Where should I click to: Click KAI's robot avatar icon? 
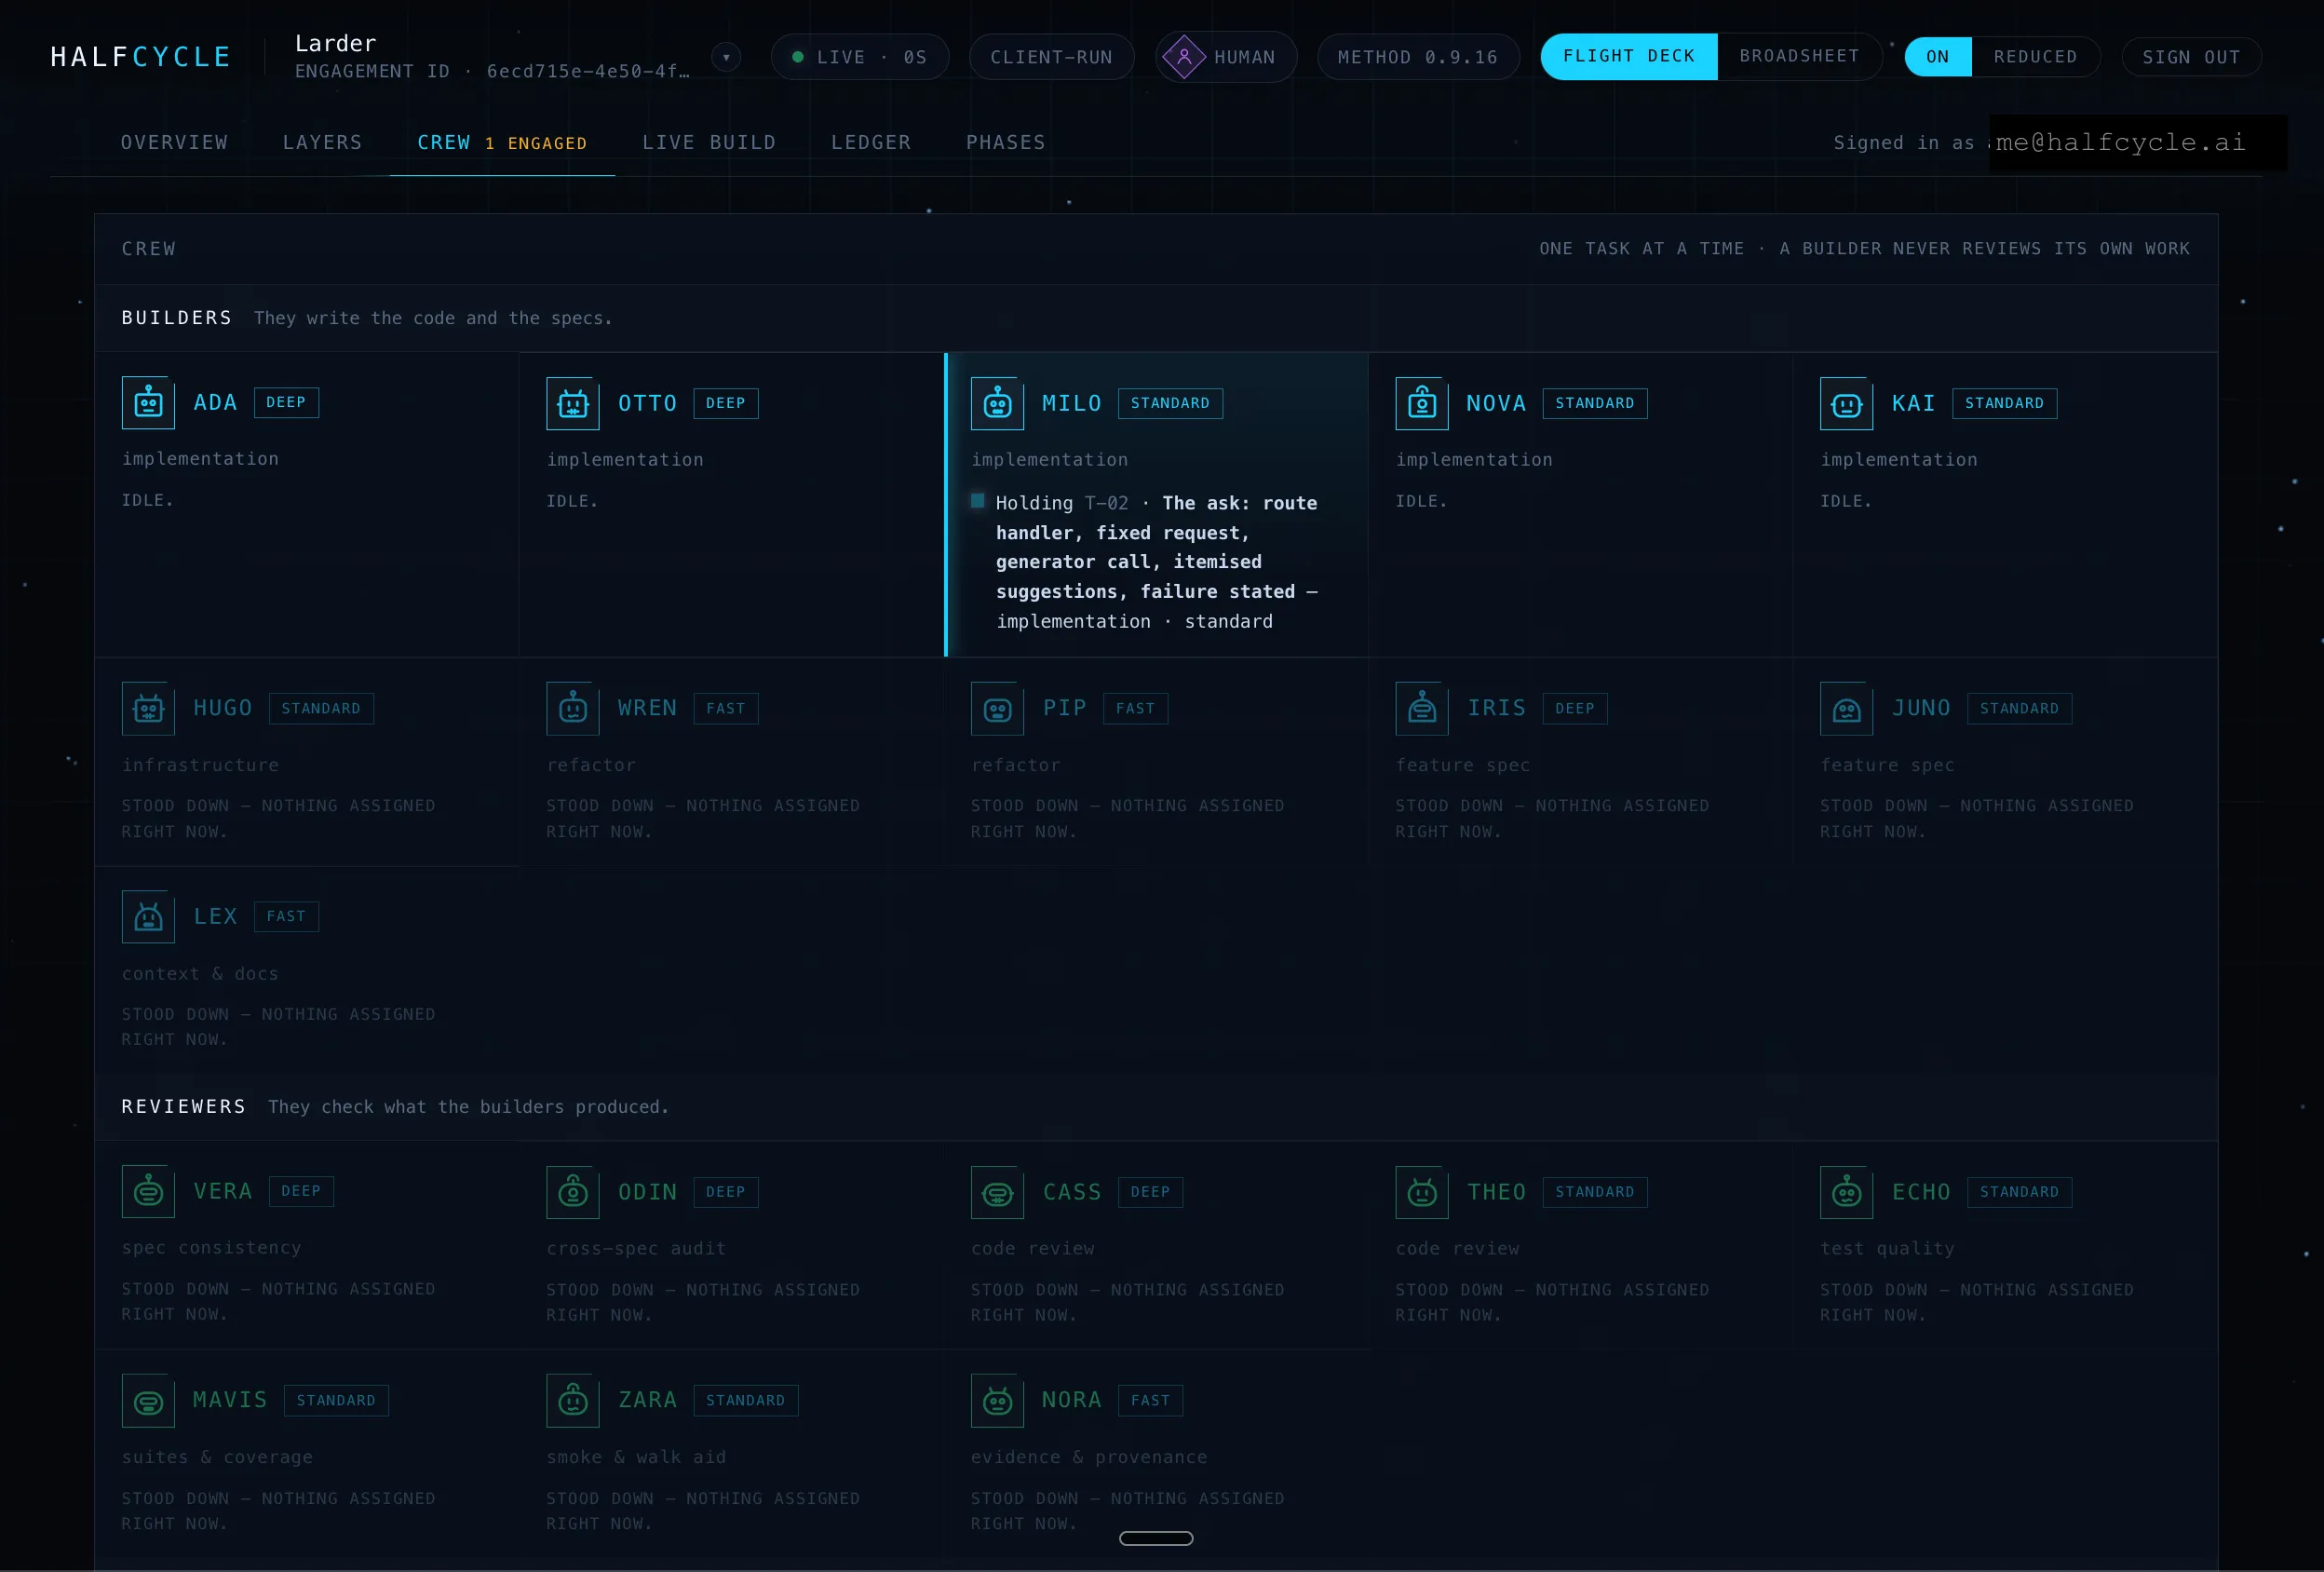(1846, 404)
